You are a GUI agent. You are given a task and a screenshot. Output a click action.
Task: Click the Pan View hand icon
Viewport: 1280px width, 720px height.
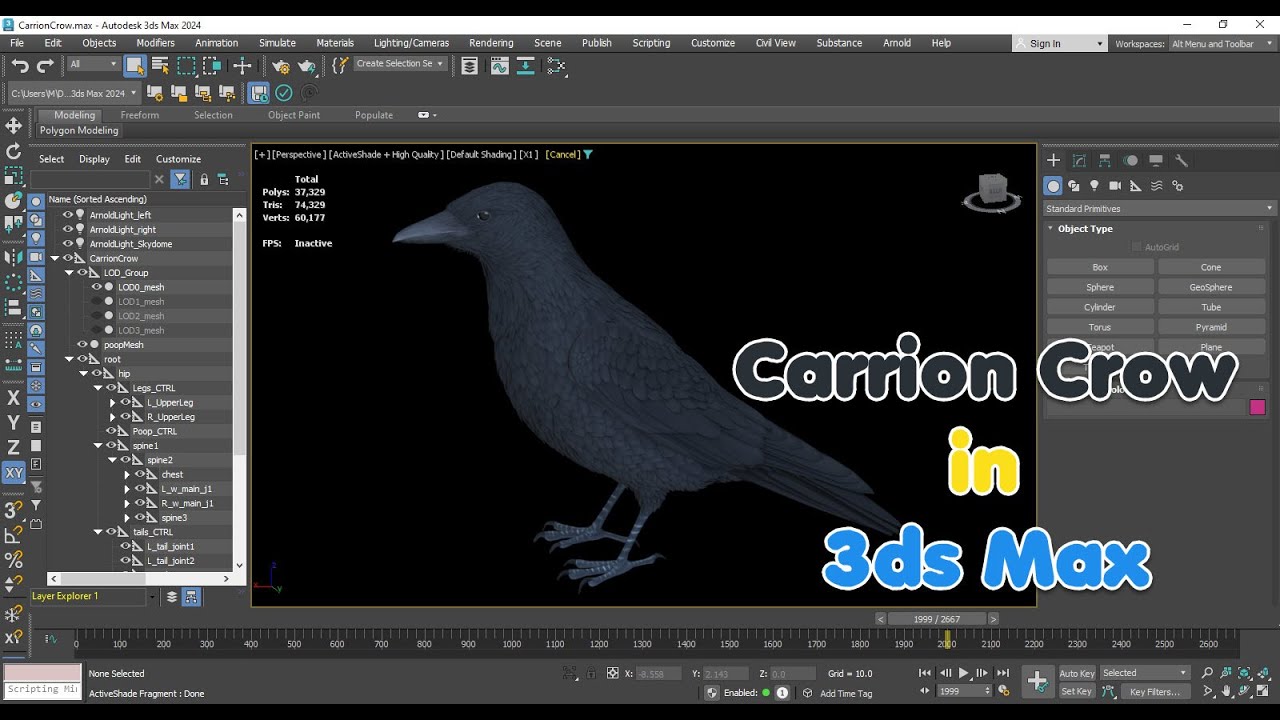pos(1226,691)
